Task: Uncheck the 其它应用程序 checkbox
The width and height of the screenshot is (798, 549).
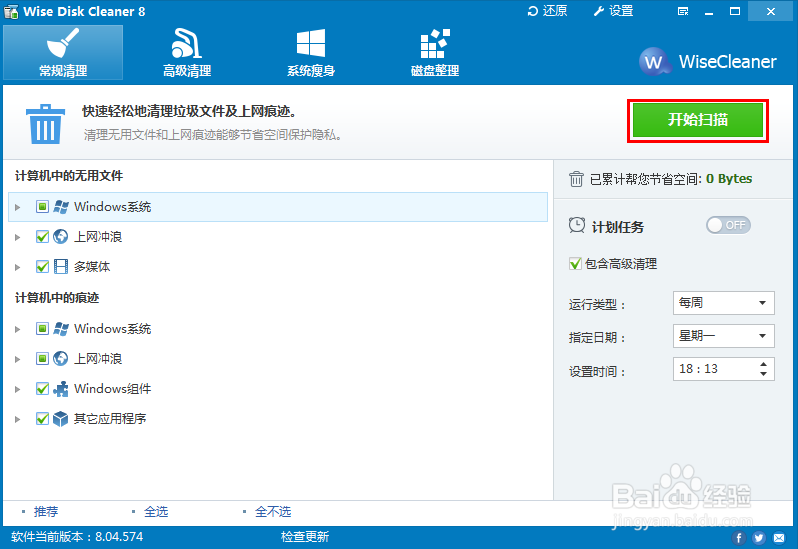Action: [x=42, y=419]
